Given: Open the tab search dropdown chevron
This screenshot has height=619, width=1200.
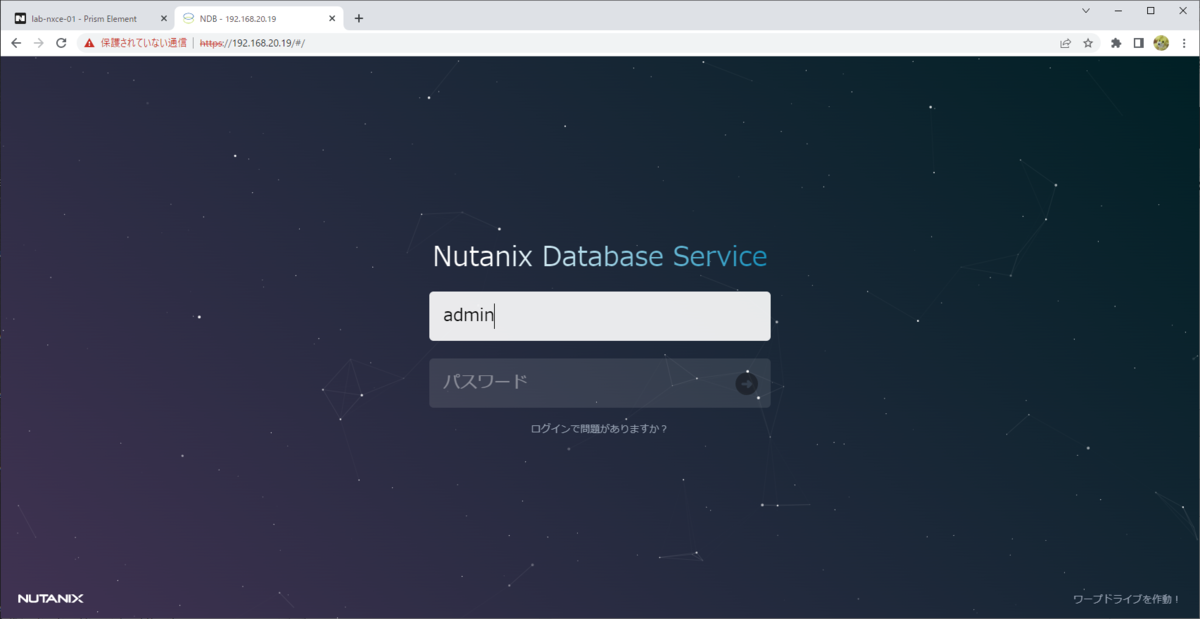Looking at the screenshot, I should point(1086,10).
